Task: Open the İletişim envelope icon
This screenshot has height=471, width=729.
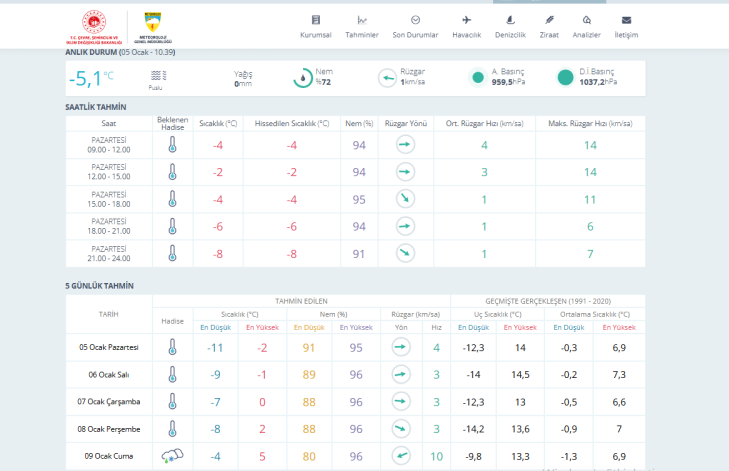Action: point(626,20)
